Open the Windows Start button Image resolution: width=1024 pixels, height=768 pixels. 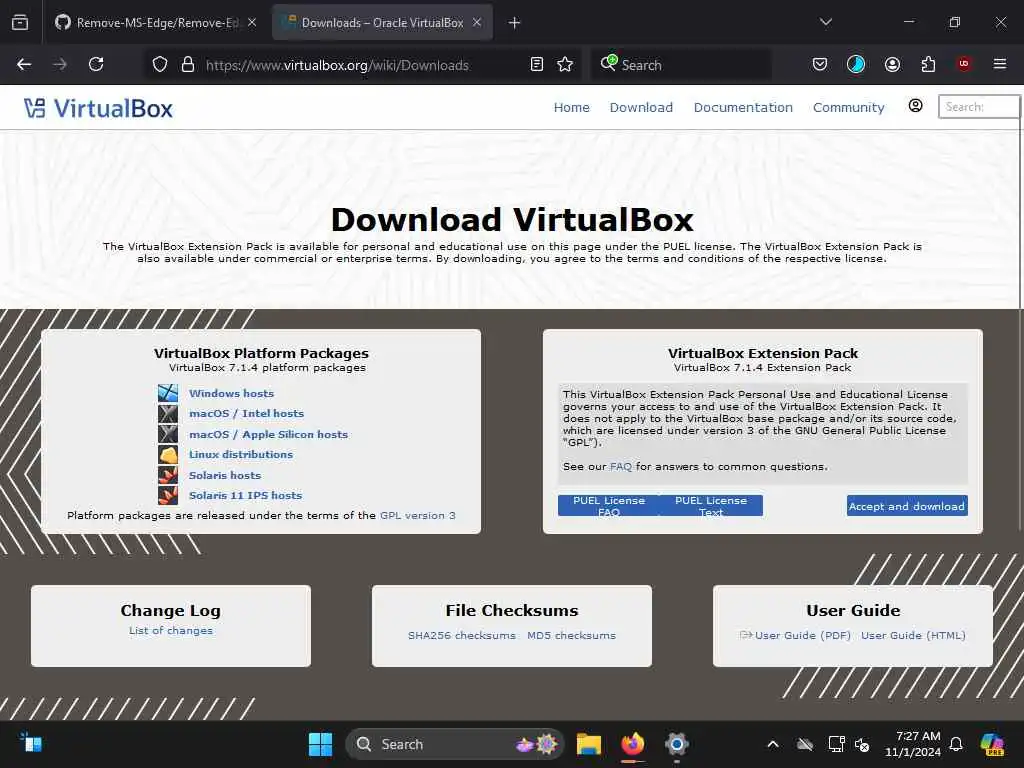click(x=320, y=744)
